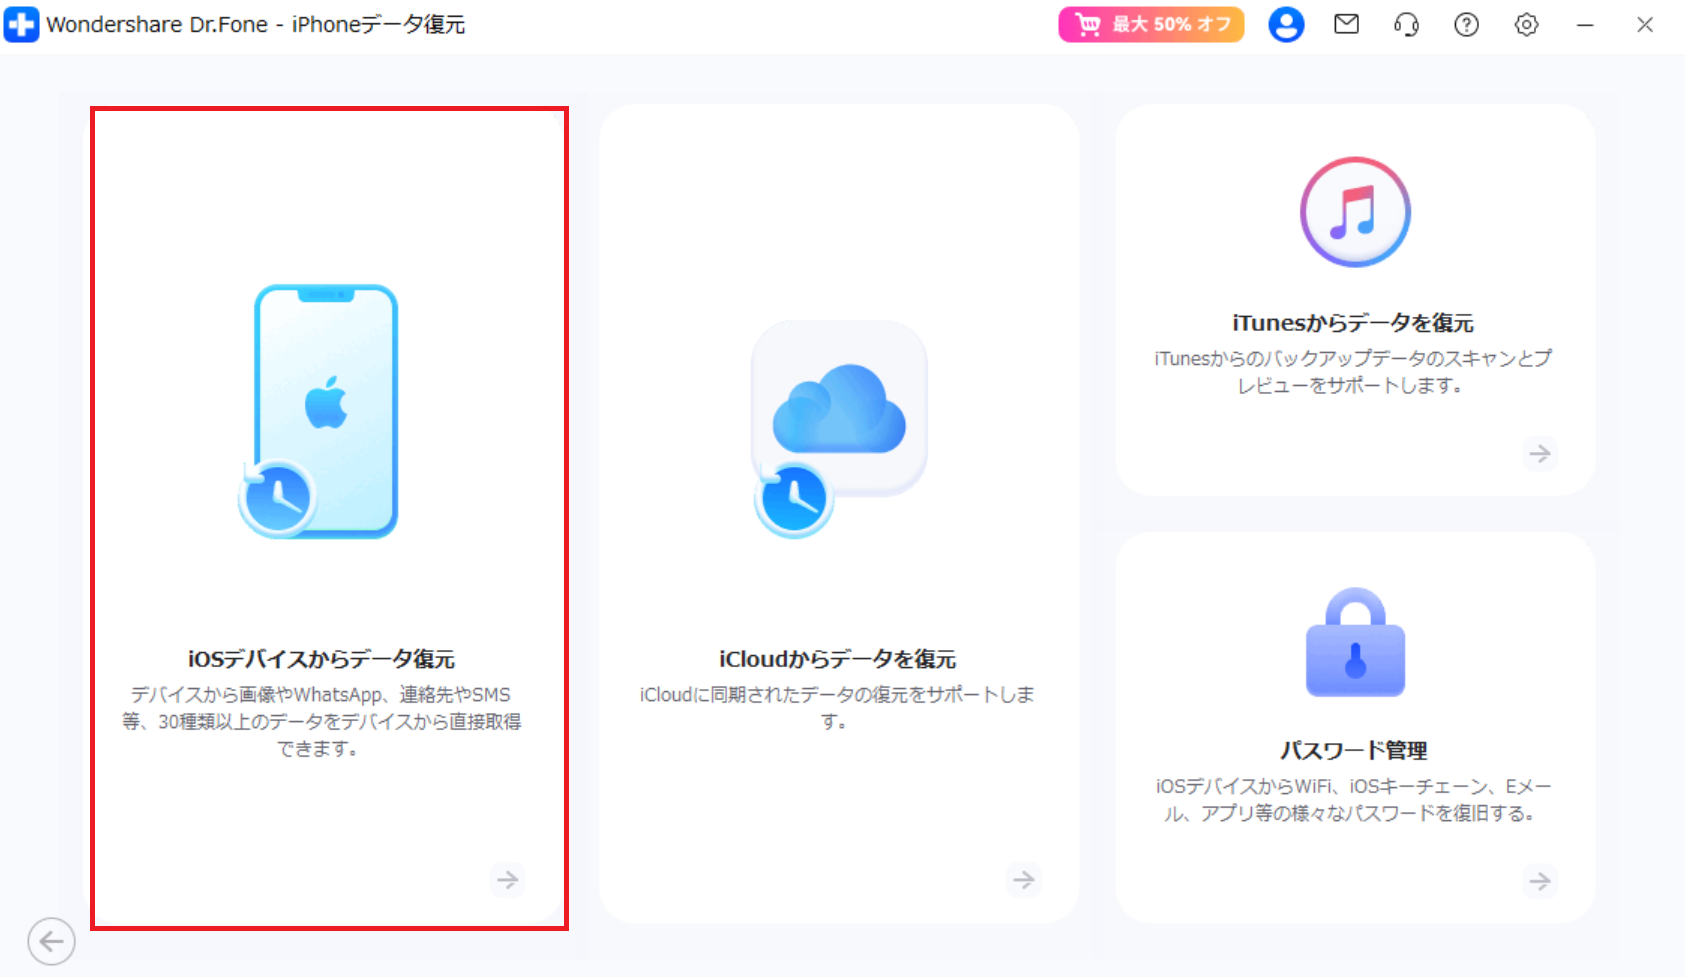Open the 最大 50% オフ promotion banner

(x=1151, y=24)
